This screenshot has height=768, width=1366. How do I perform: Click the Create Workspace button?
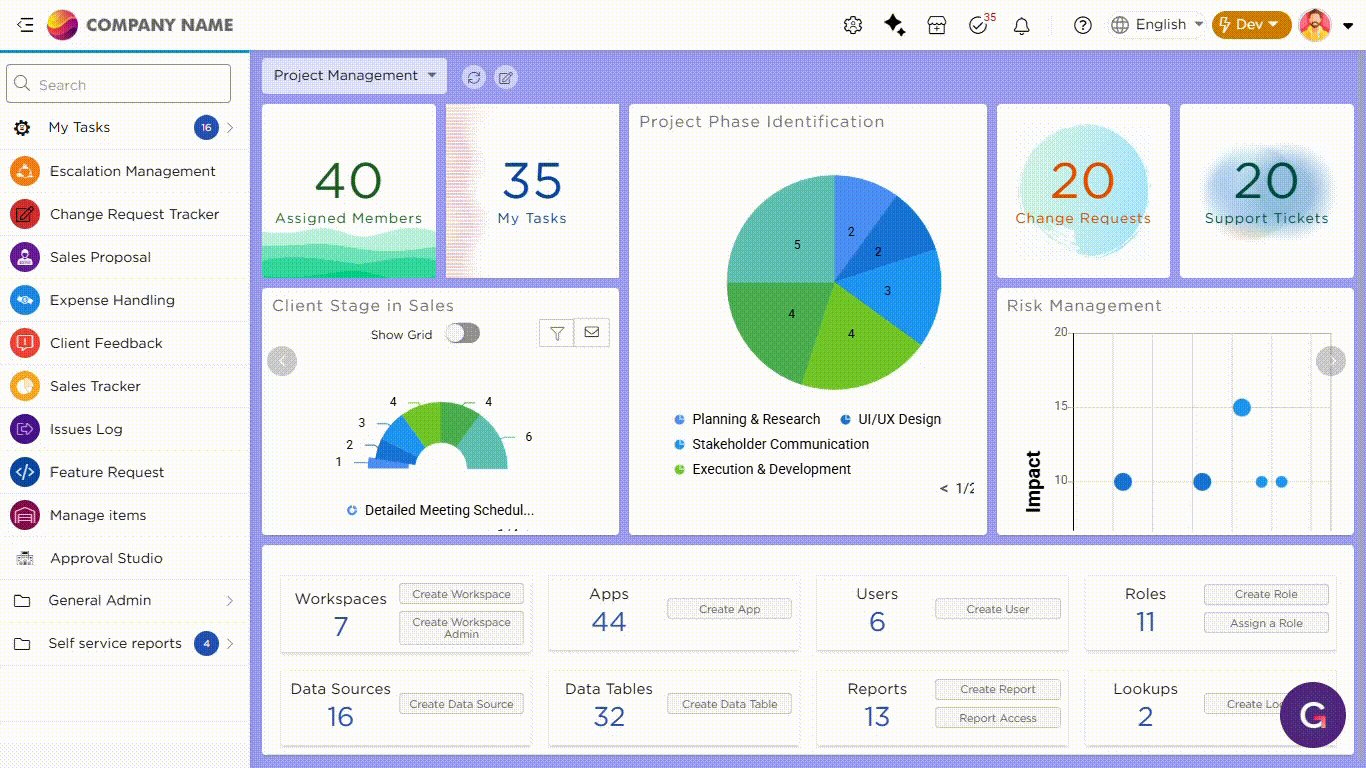pyautogui.click(x=461, y=594)
